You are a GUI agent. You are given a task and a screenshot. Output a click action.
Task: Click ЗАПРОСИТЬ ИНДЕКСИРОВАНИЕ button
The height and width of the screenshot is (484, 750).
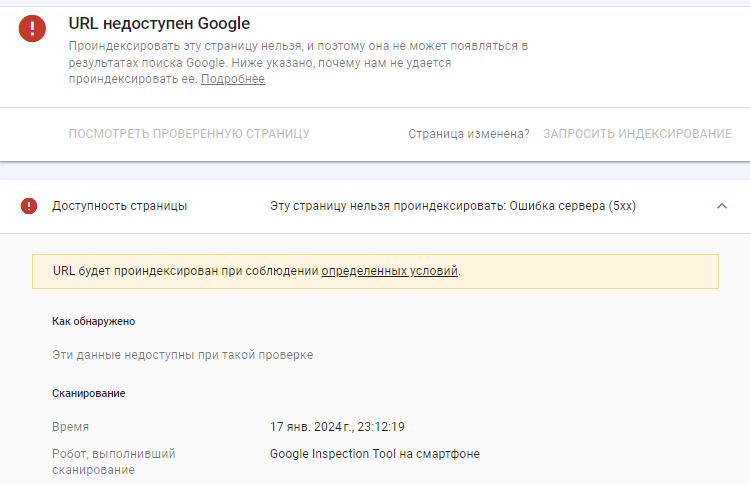click(x=637, y=134)
